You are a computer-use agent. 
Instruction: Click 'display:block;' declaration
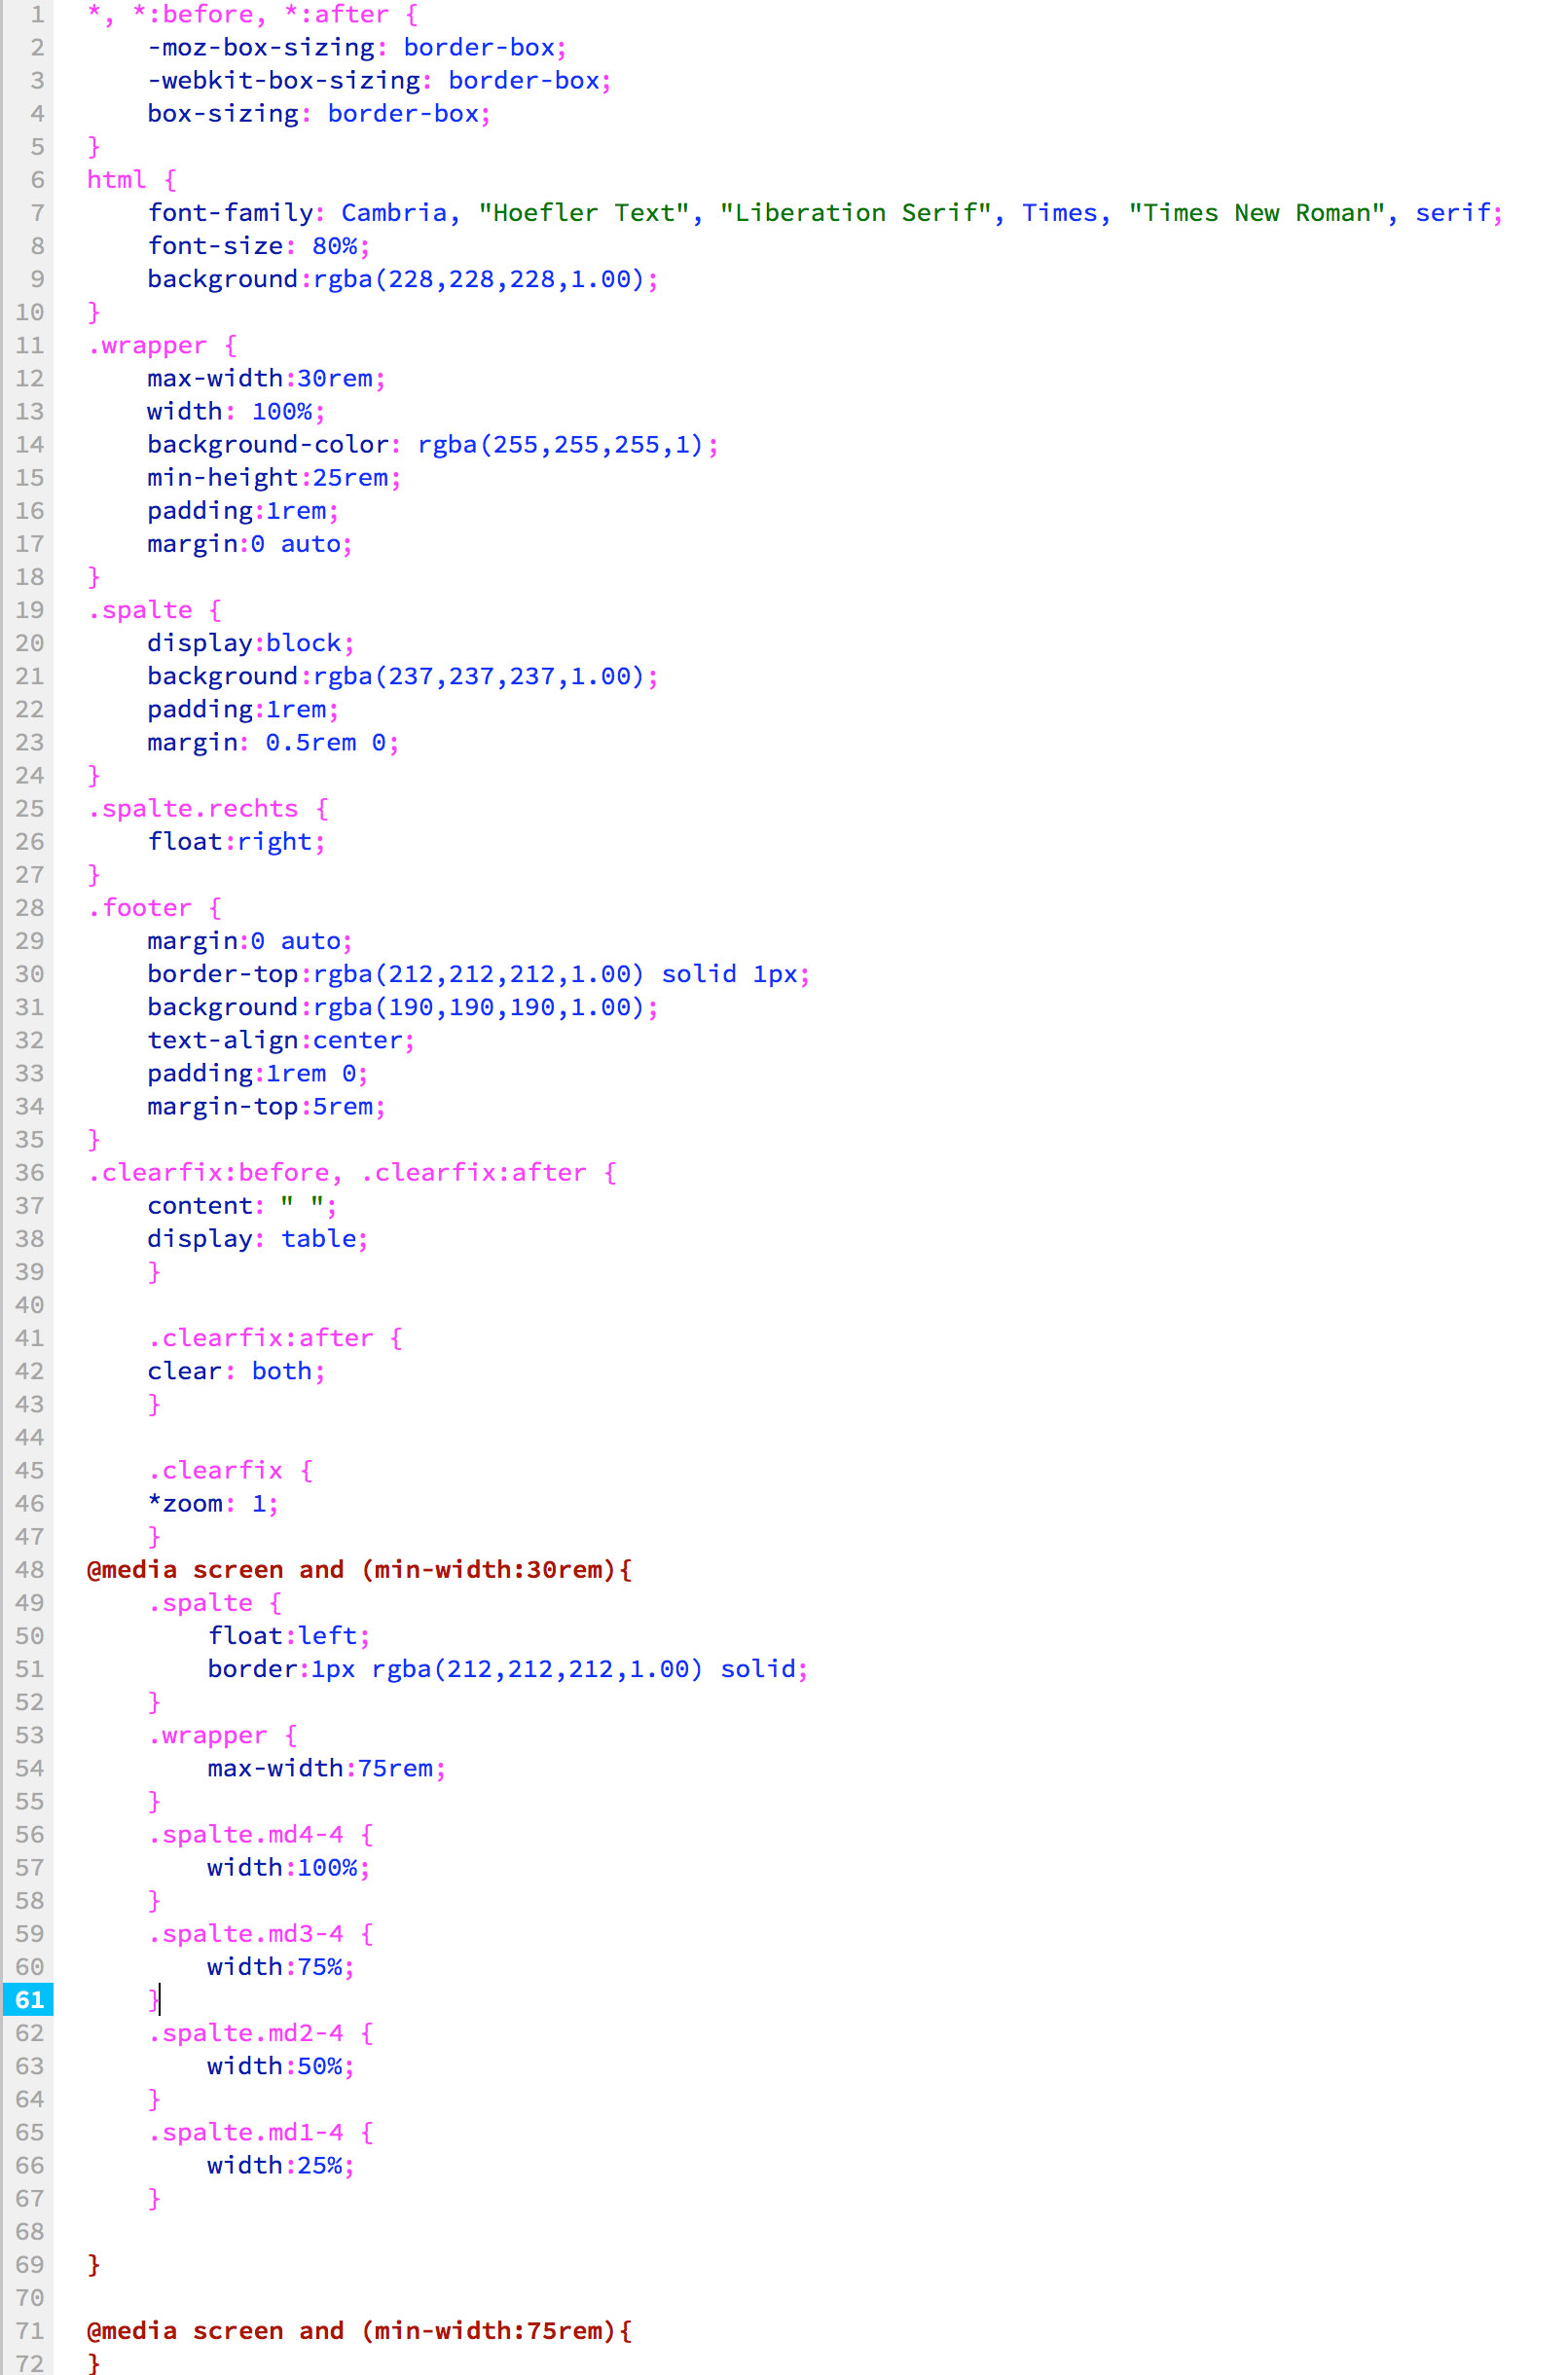click(251, 643)
